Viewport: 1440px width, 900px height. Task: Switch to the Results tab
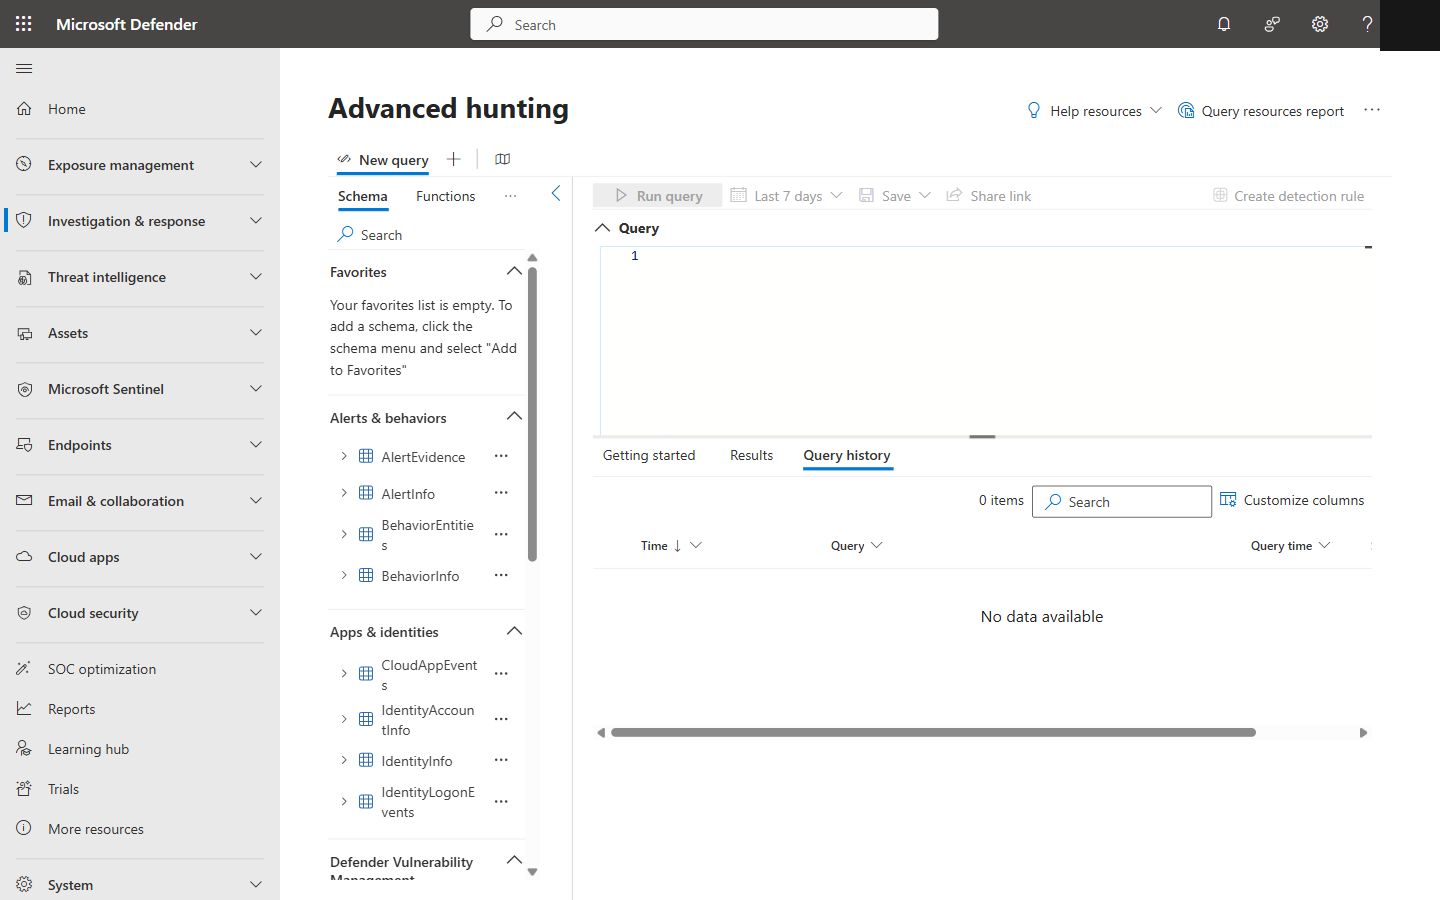[x=751, y=455]
